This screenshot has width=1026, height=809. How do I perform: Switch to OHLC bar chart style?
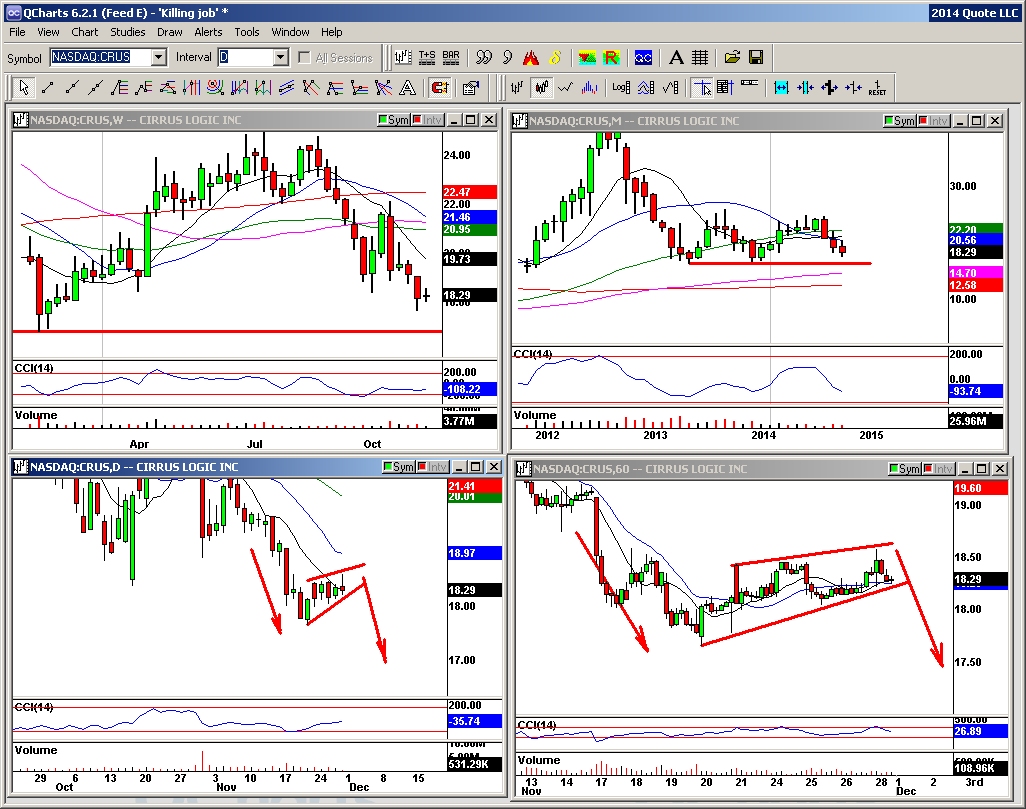[517, 87]
